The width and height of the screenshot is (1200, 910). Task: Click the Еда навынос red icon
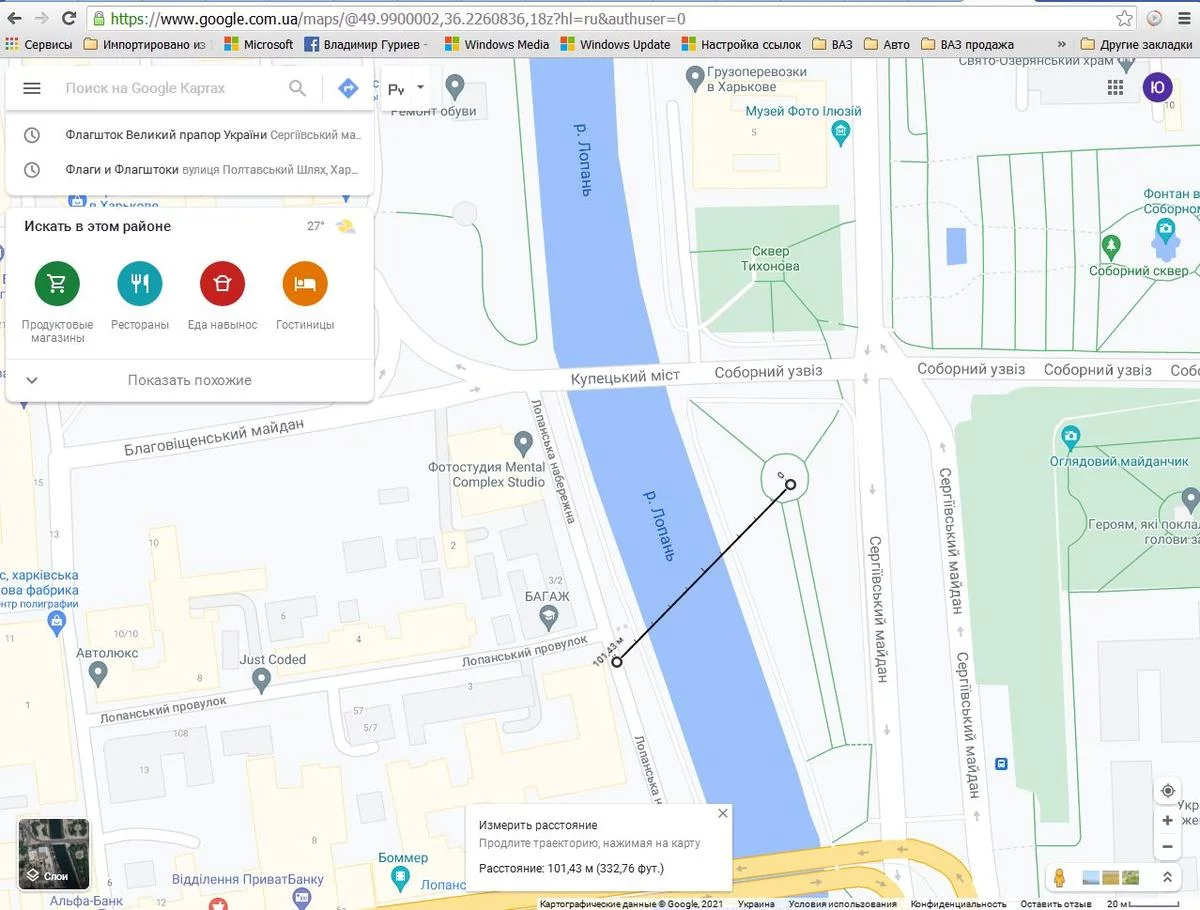pos(222,284)
